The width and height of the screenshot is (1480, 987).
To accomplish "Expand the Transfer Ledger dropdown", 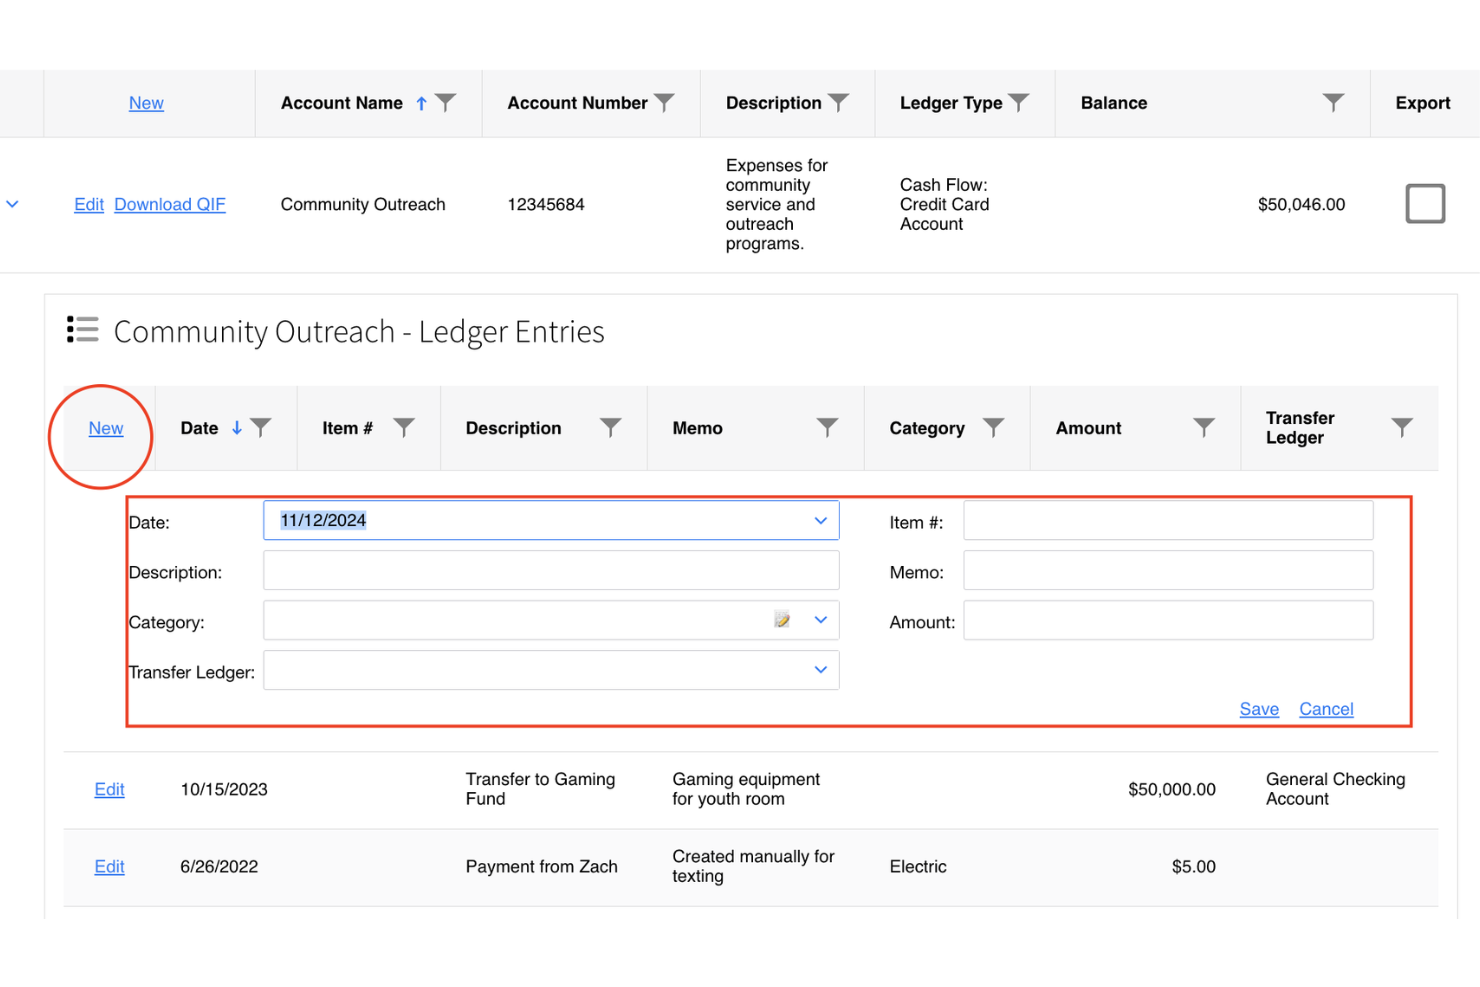I will click(820, 670).
